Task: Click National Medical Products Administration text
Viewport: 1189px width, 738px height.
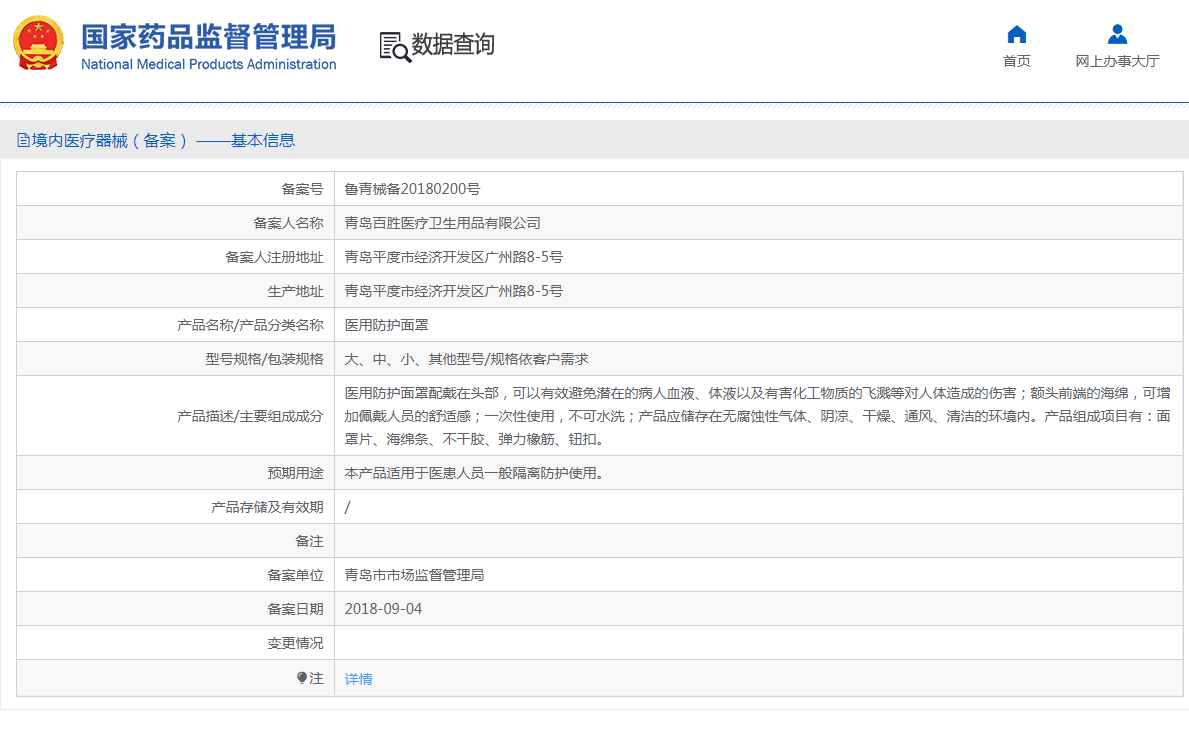Action: tap(209, 64)
